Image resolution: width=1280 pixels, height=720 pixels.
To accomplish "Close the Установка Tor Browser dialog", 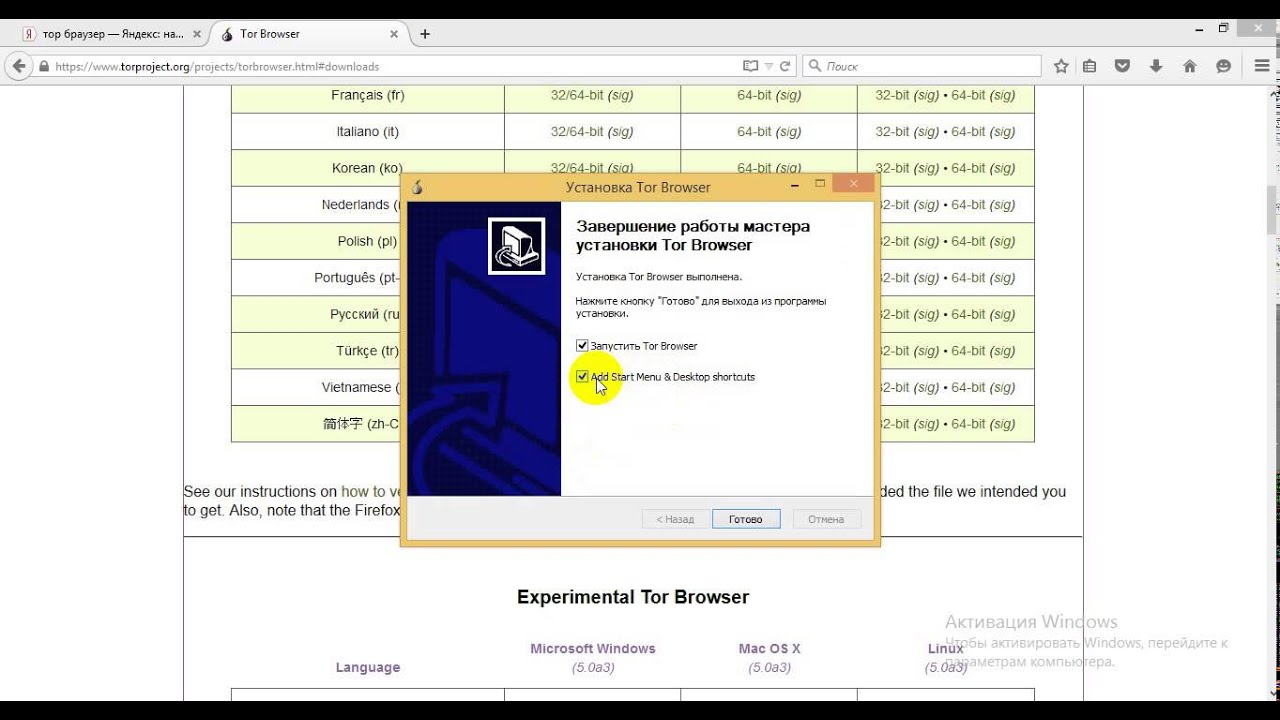I will (x=853, y=184).
